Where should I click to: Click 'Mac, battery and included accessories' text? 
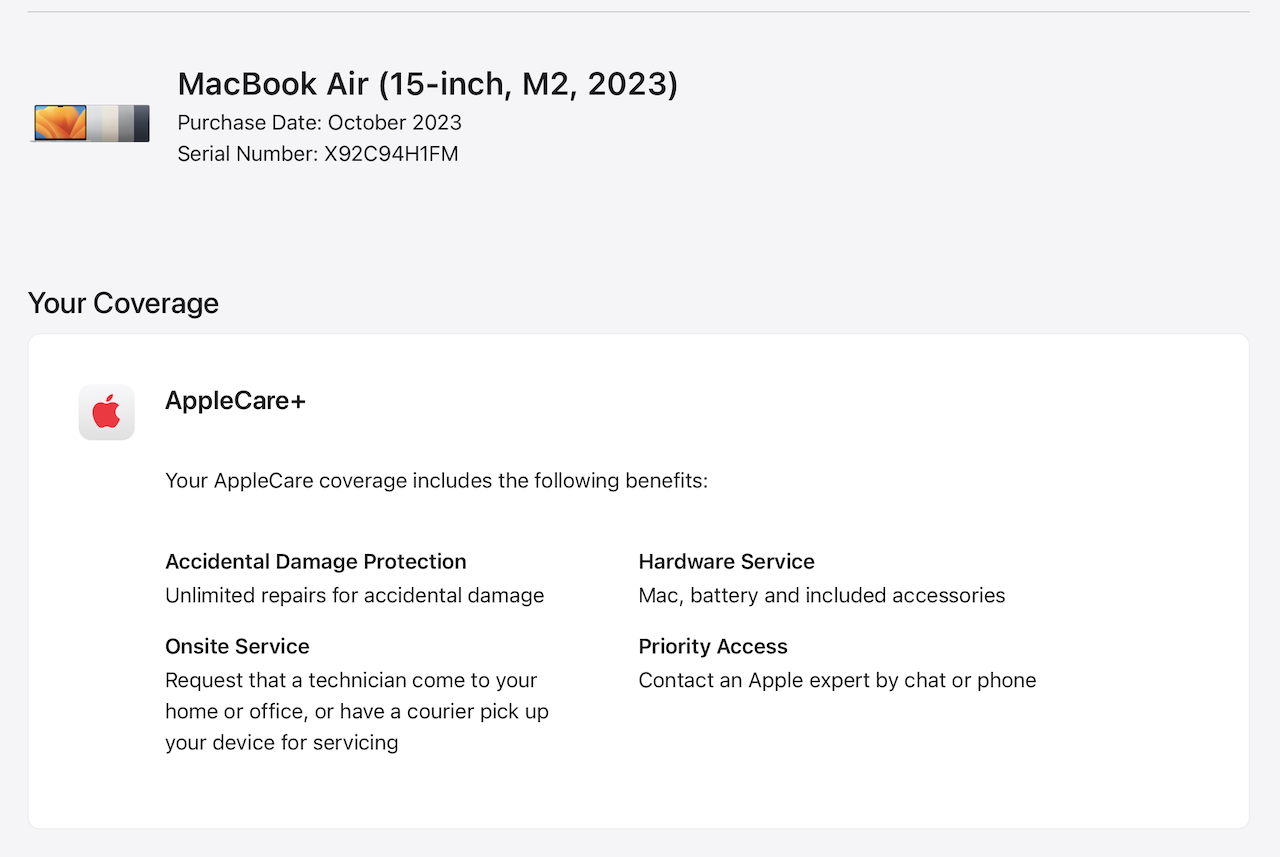click(822, 596)
